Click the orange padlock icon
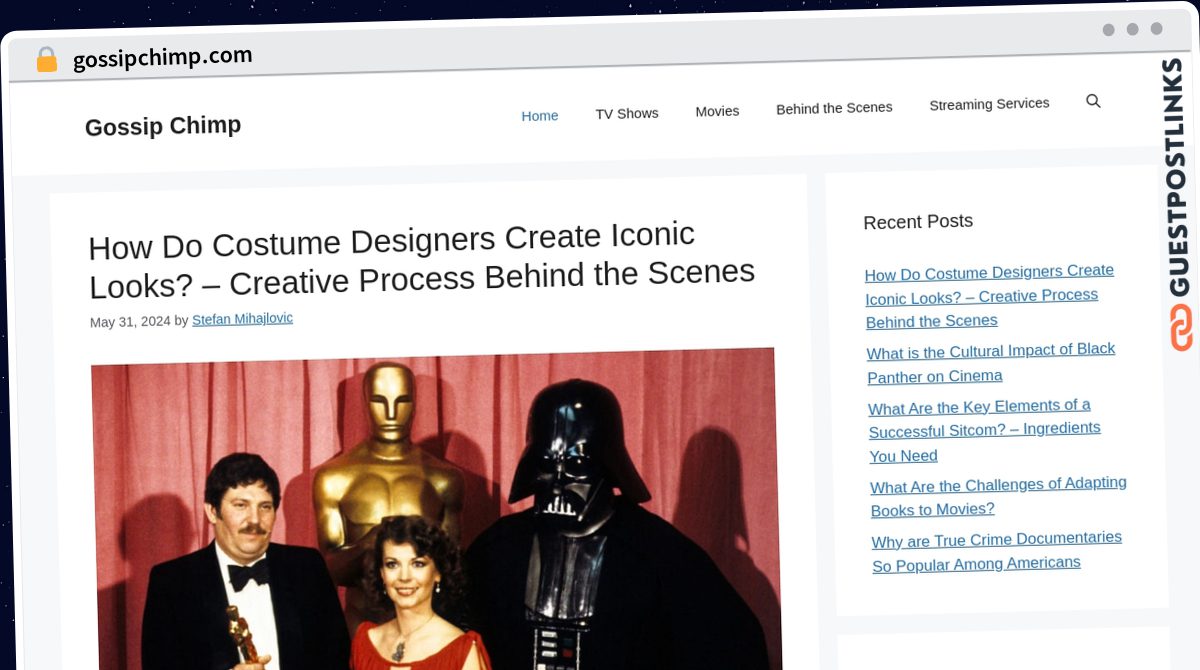This screenshot has height=670, width=1200. (47, 60)
